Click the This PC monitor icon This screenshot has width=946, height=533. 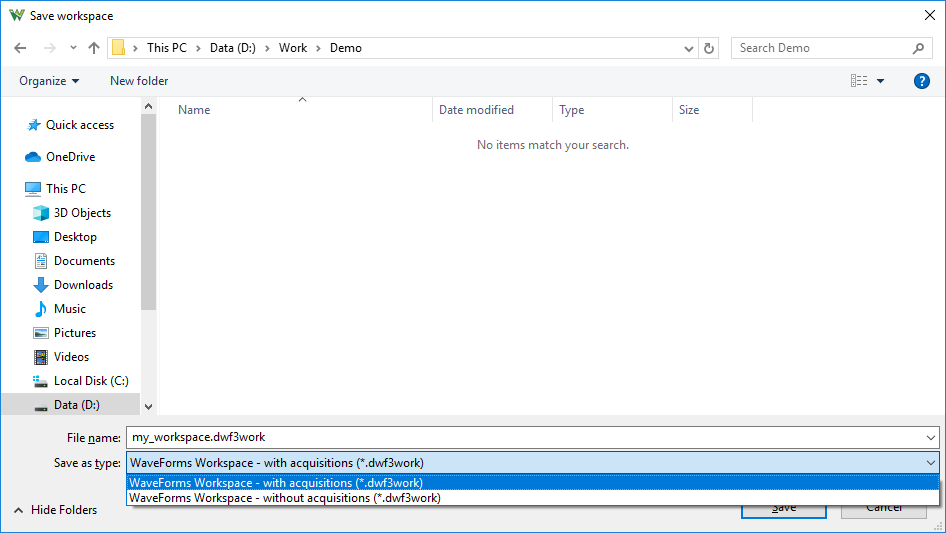click(x=33, y=189)
